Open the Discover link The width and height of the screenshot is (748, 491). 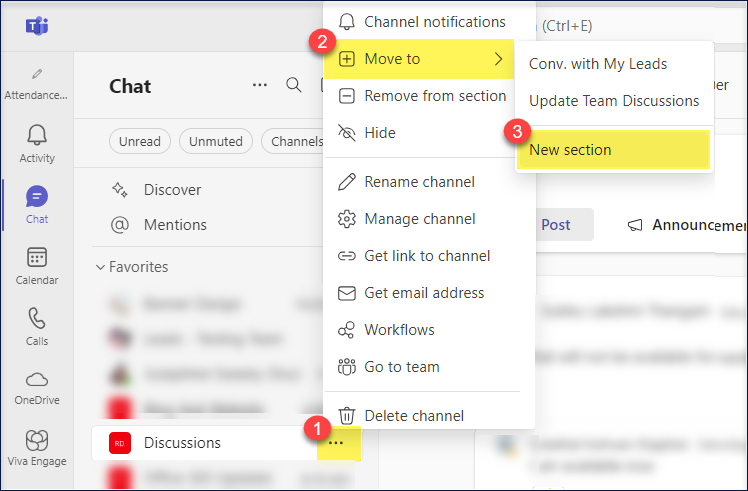pyautogui.click(x=172, y=189)
